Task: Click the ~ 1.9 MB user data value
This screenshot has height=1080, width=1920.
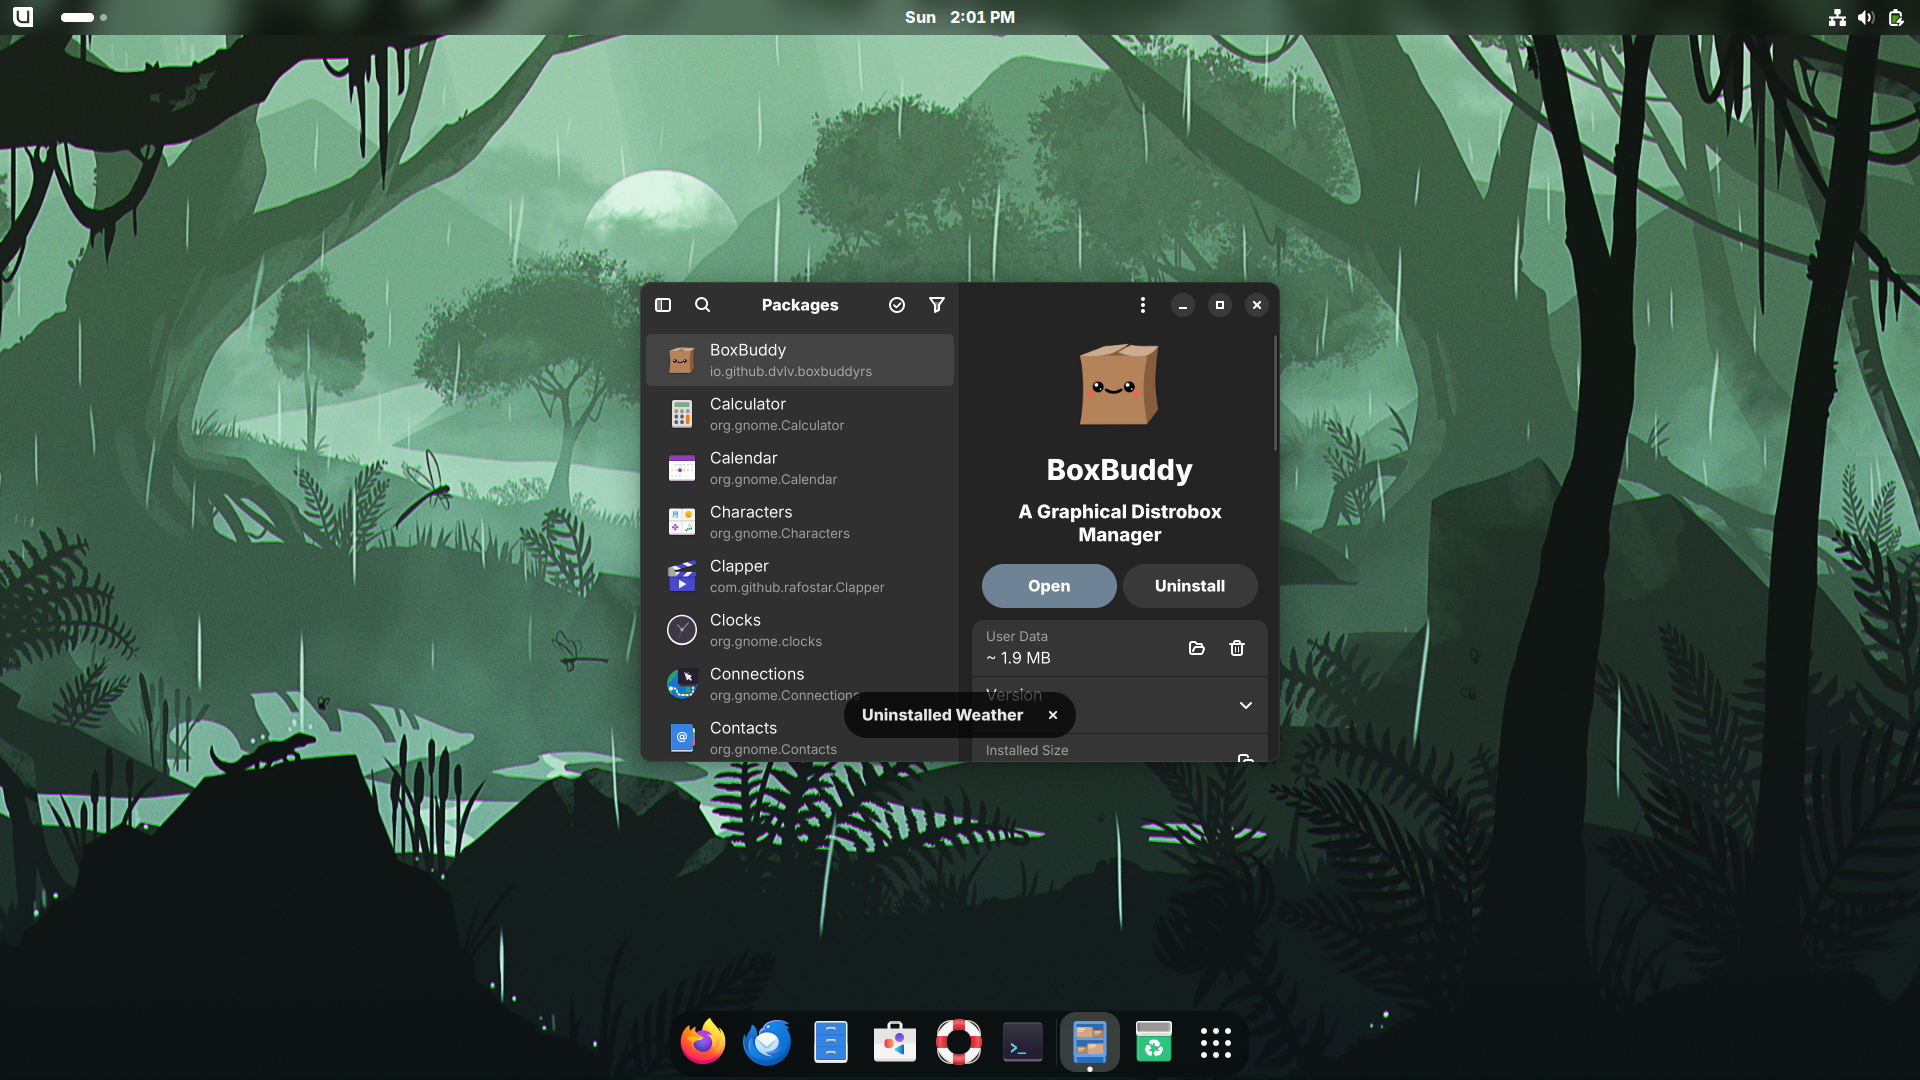Action: [1018, 658]
